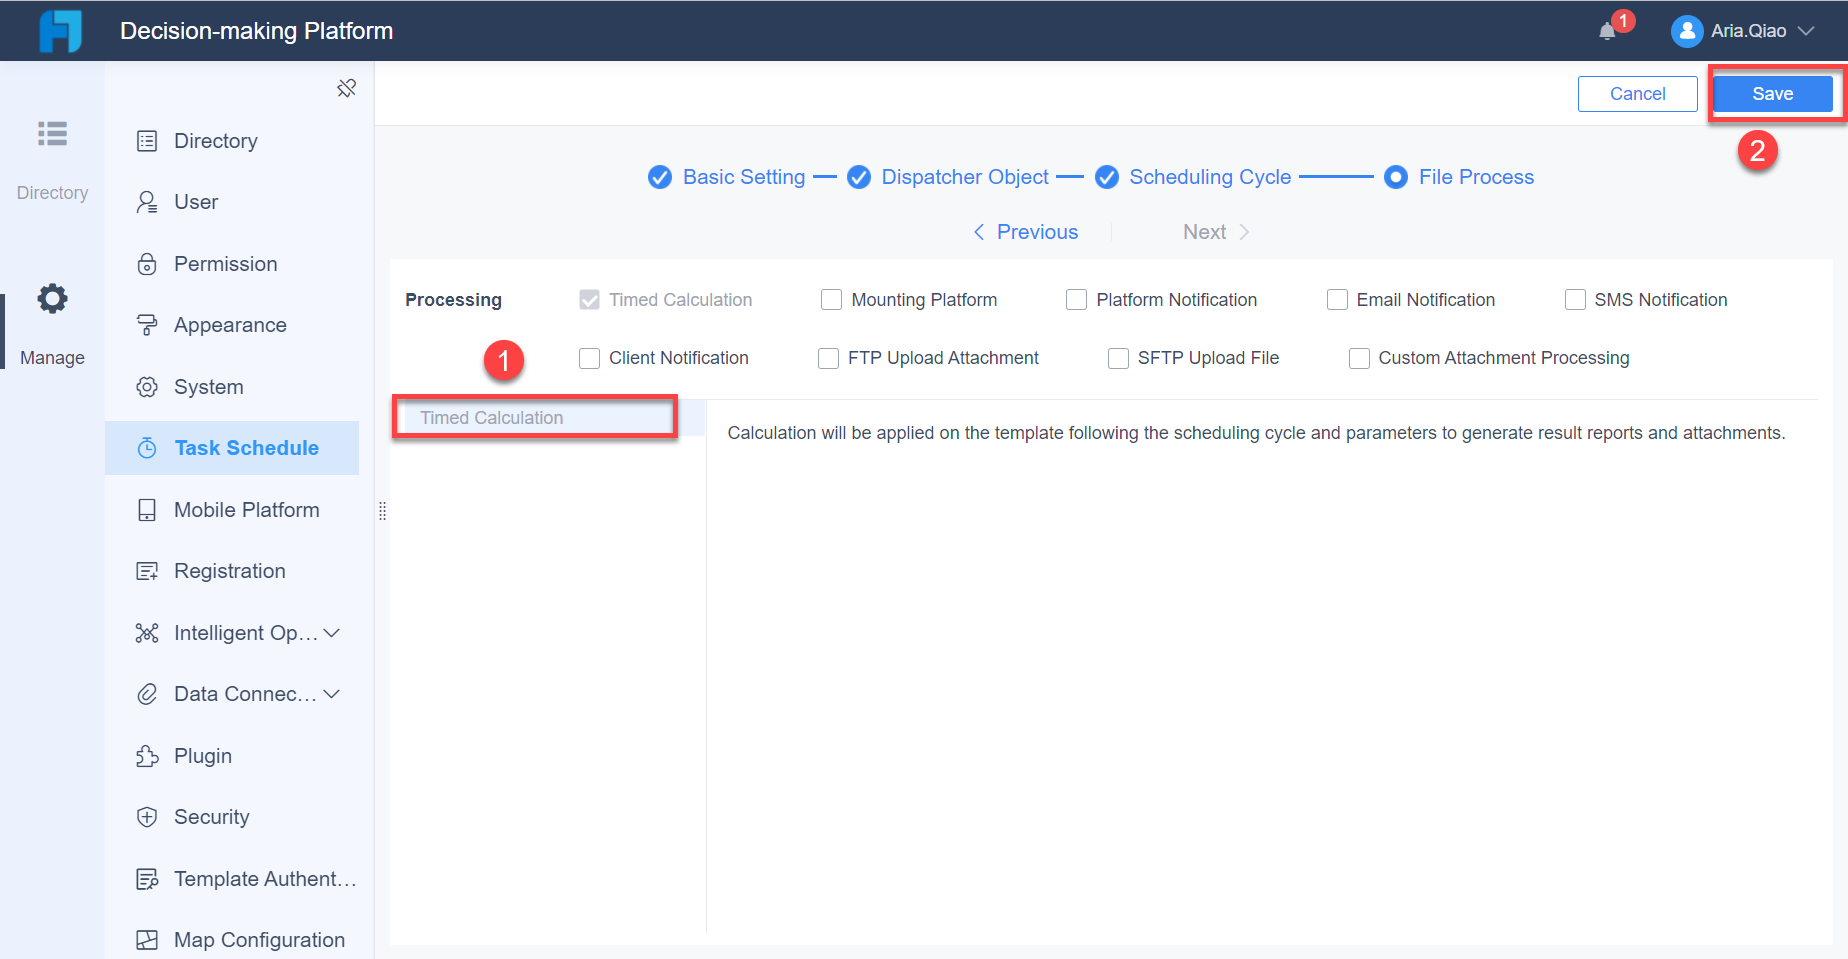Jump to the Basic Setting step
Viewport: 1848px width, 959px height.
744,177
